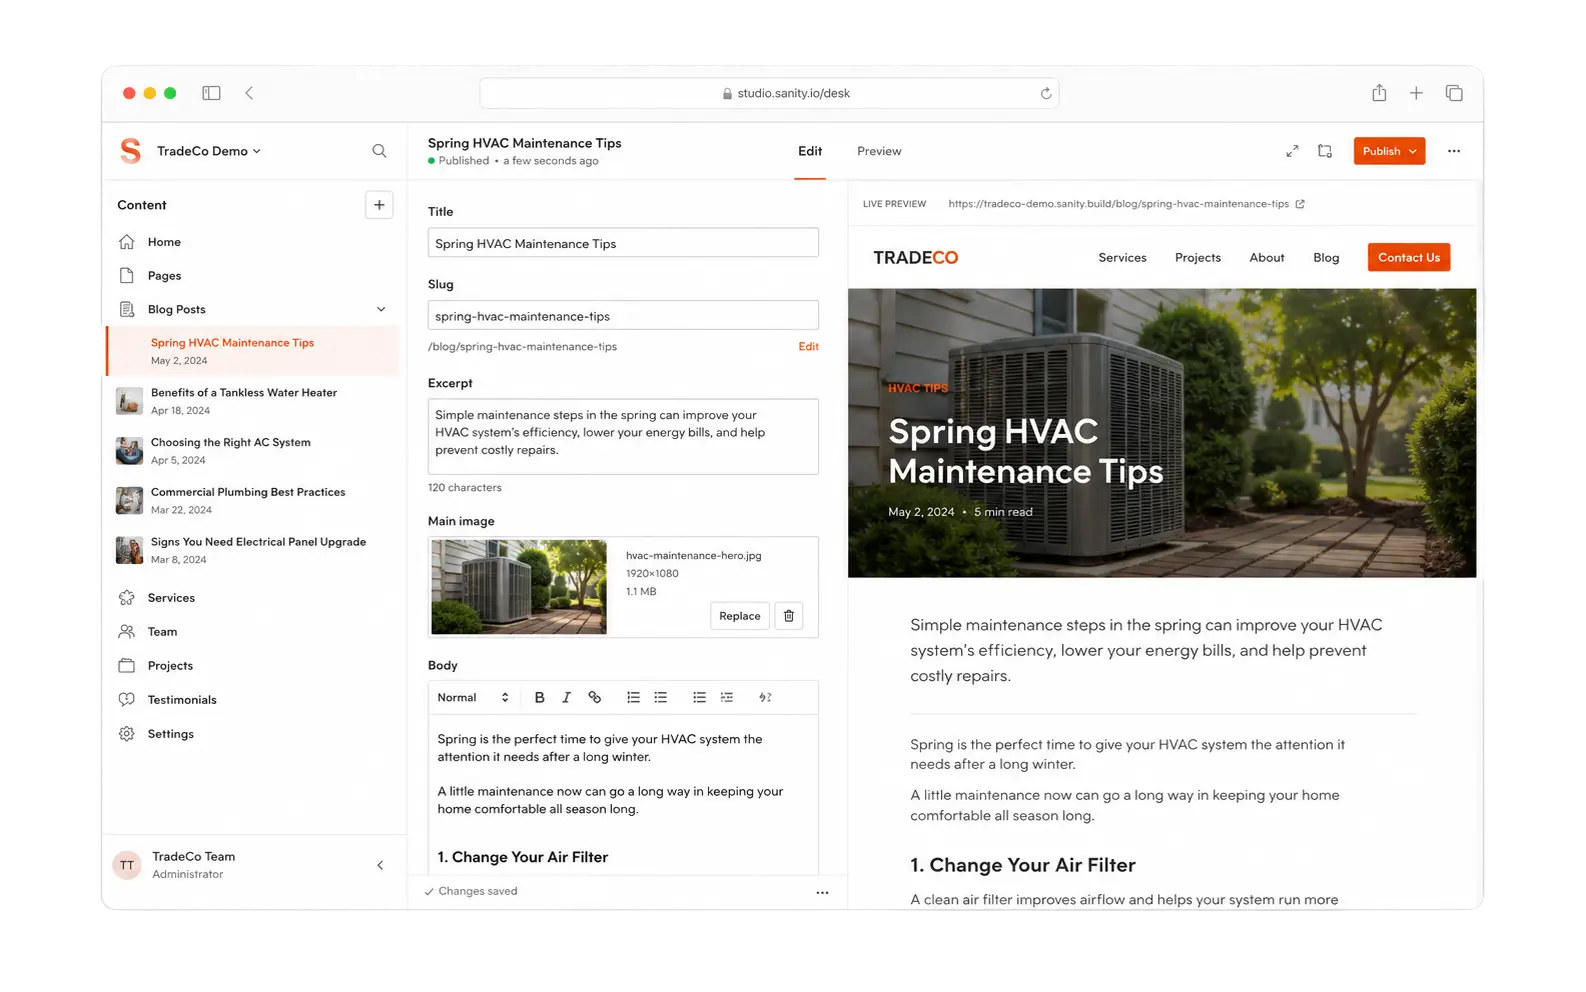Click the Publish button
The image size is (1586, 992).
tap(1389, 151)
